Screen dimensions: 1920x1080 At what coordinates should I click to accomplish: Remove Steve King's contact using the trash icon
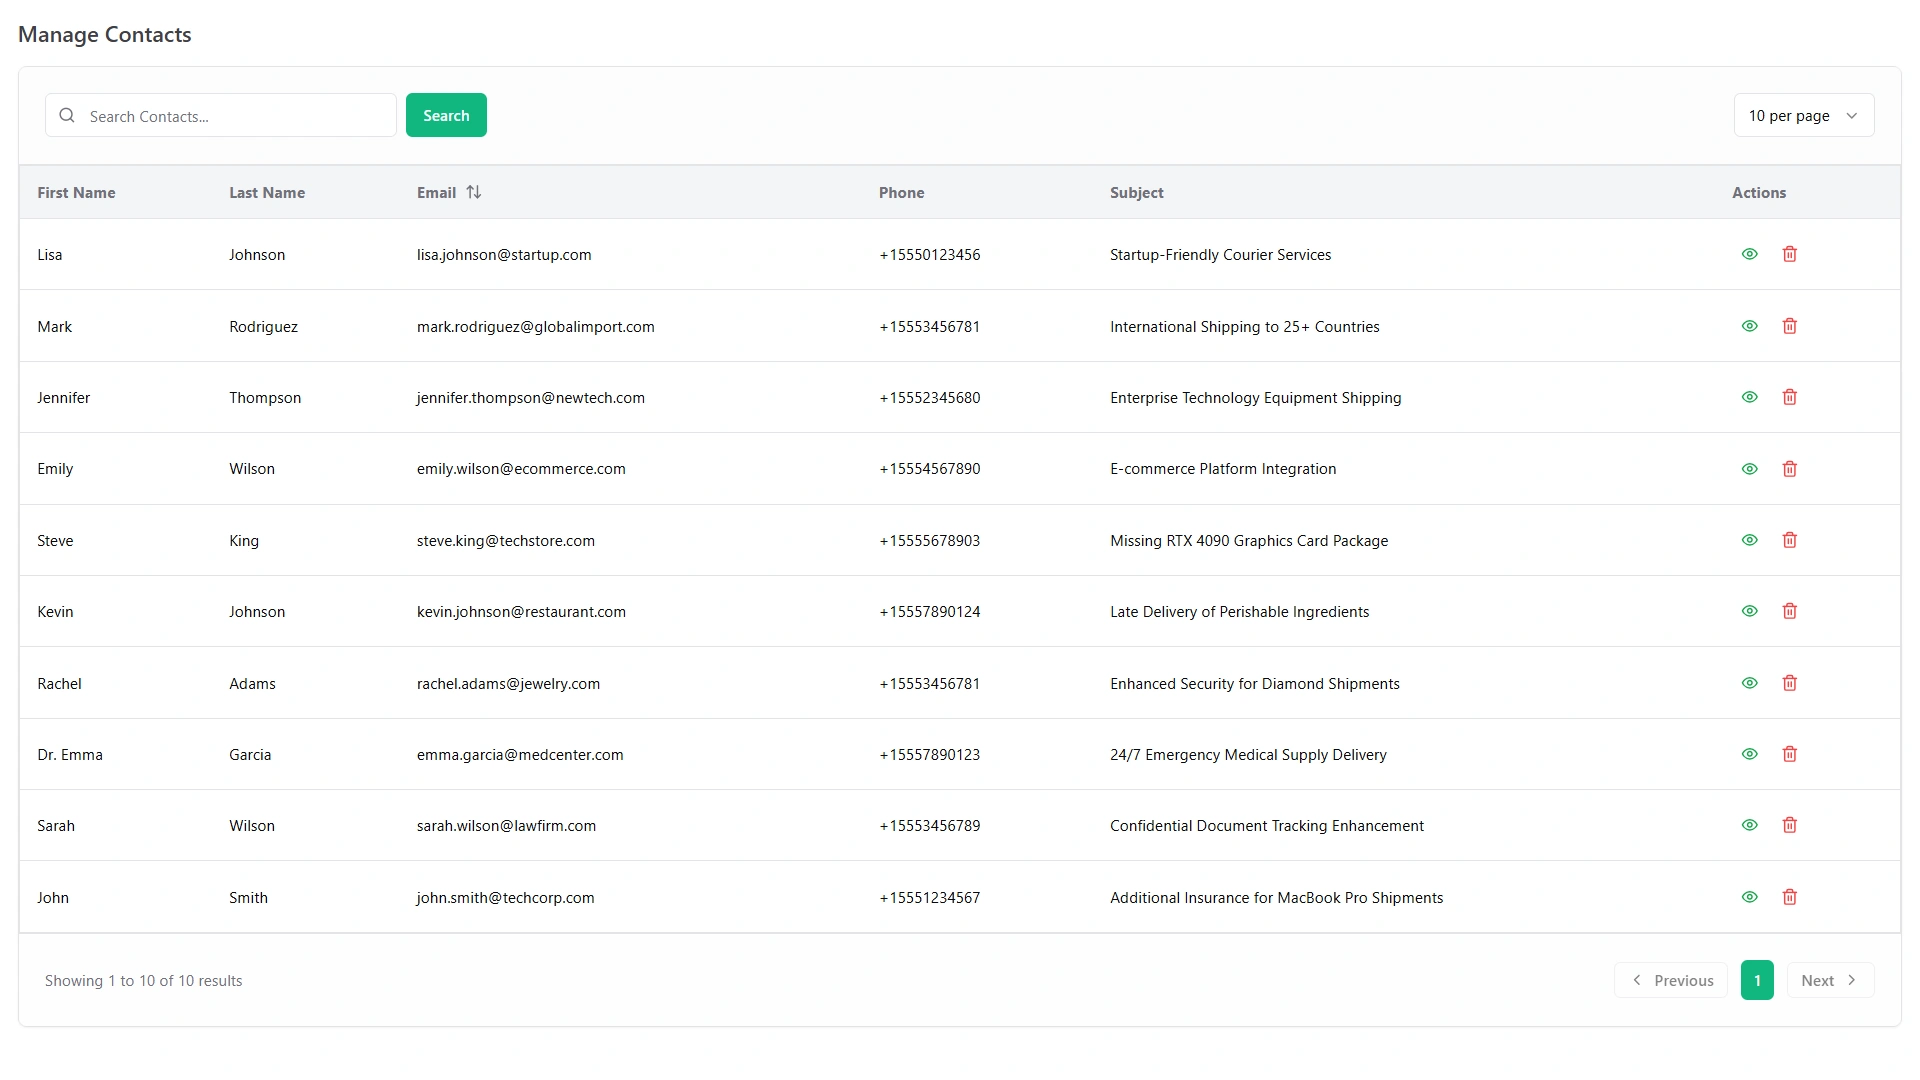[x=1789, y=540]
